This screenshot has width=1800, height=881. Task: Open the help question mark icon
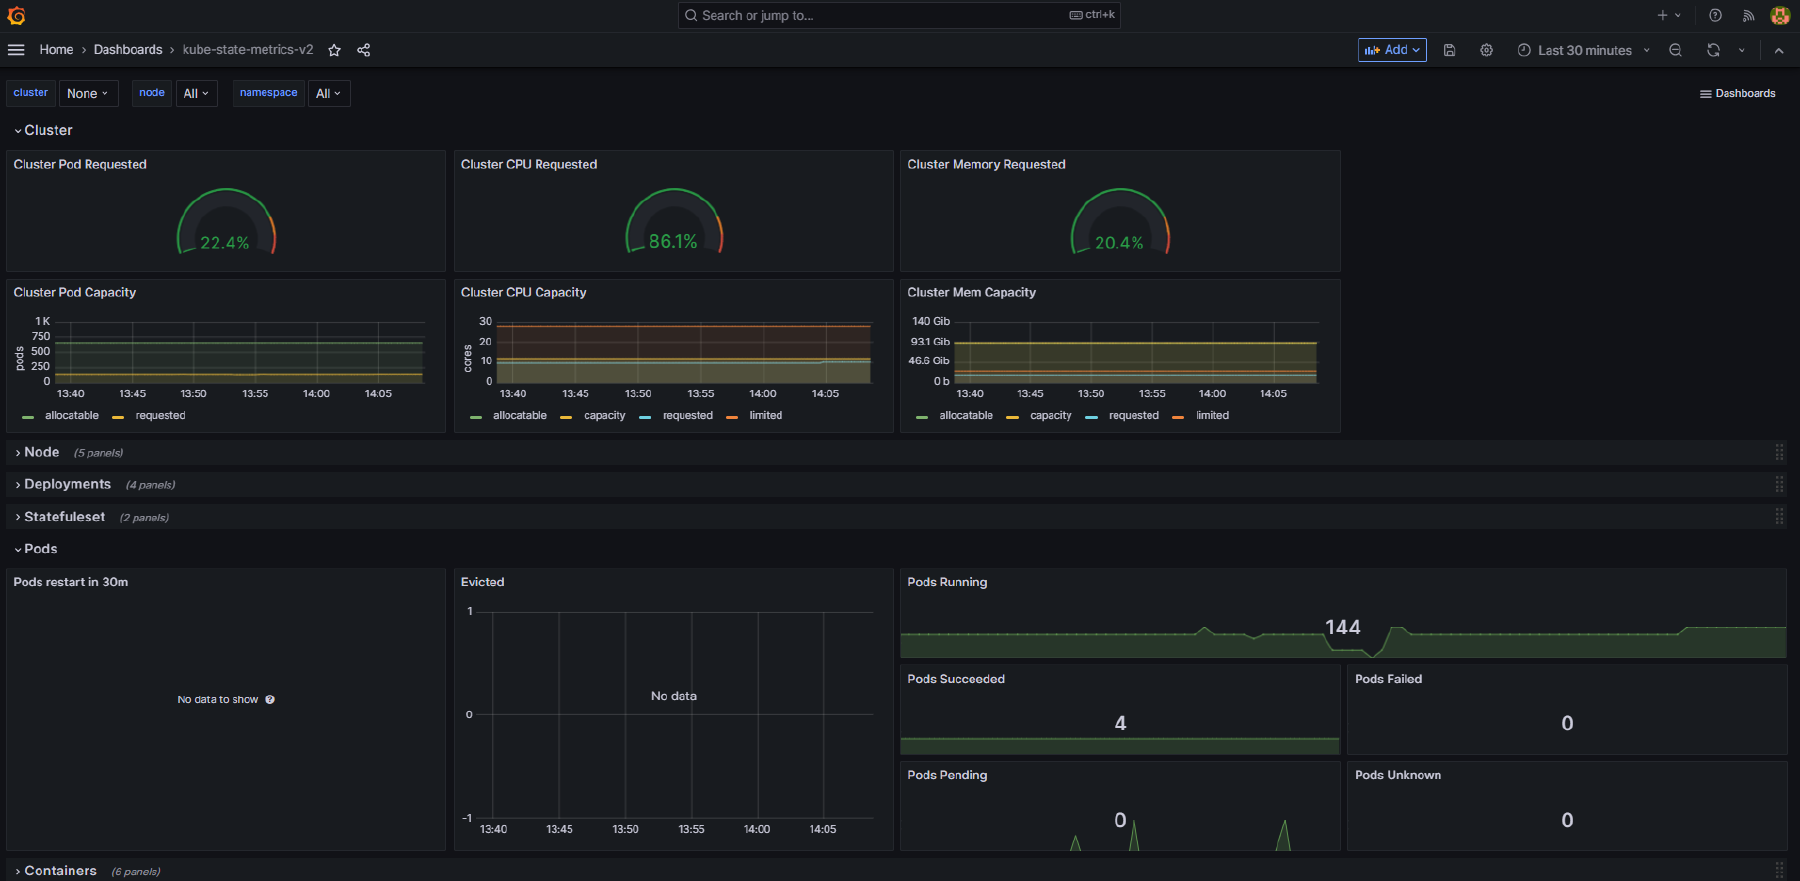(1715, 15)
